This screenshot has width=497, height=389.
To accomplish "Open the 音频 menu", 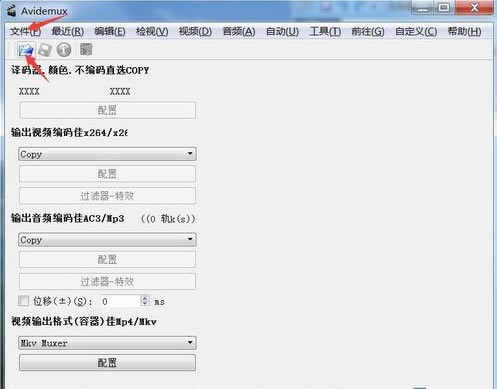I will 239,31.
